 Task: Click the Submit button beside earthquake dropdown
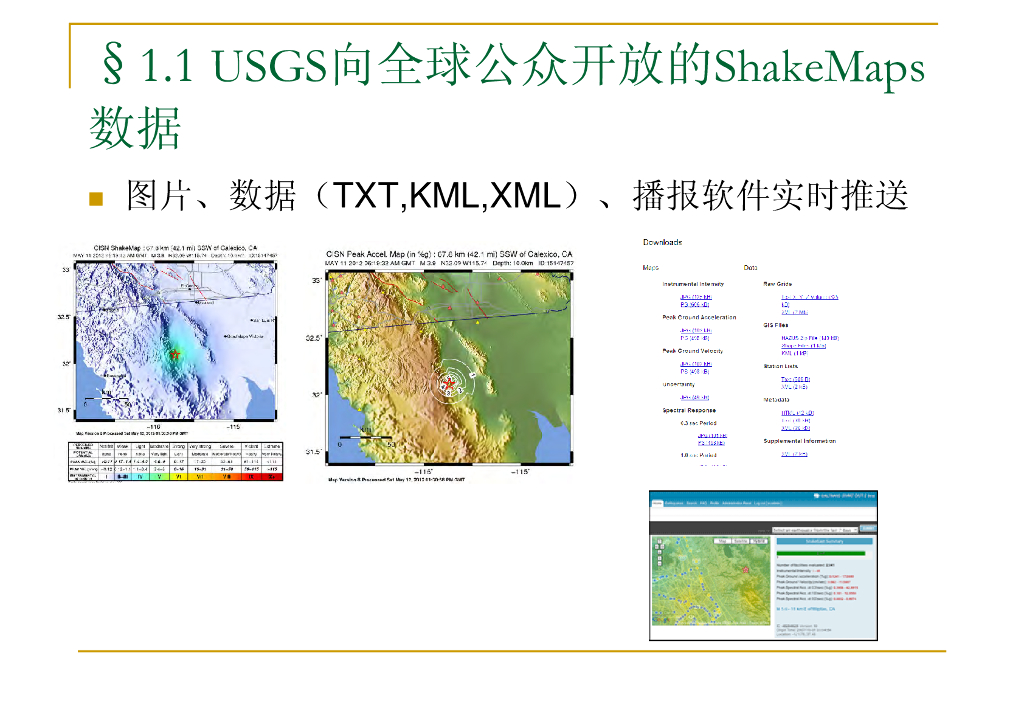click(868, 528)
